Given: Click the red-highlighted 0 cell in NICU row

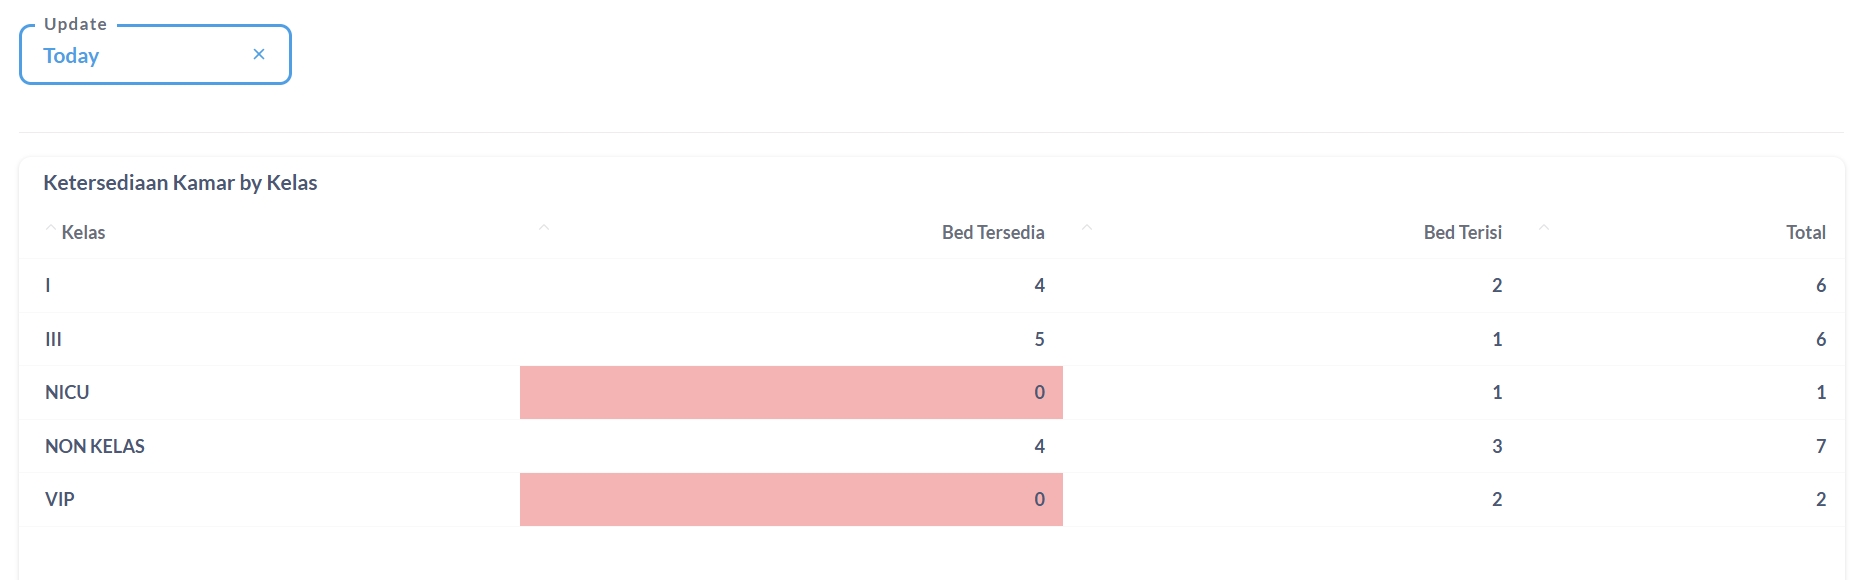Looking at the screenshot, I should (790, 392).
